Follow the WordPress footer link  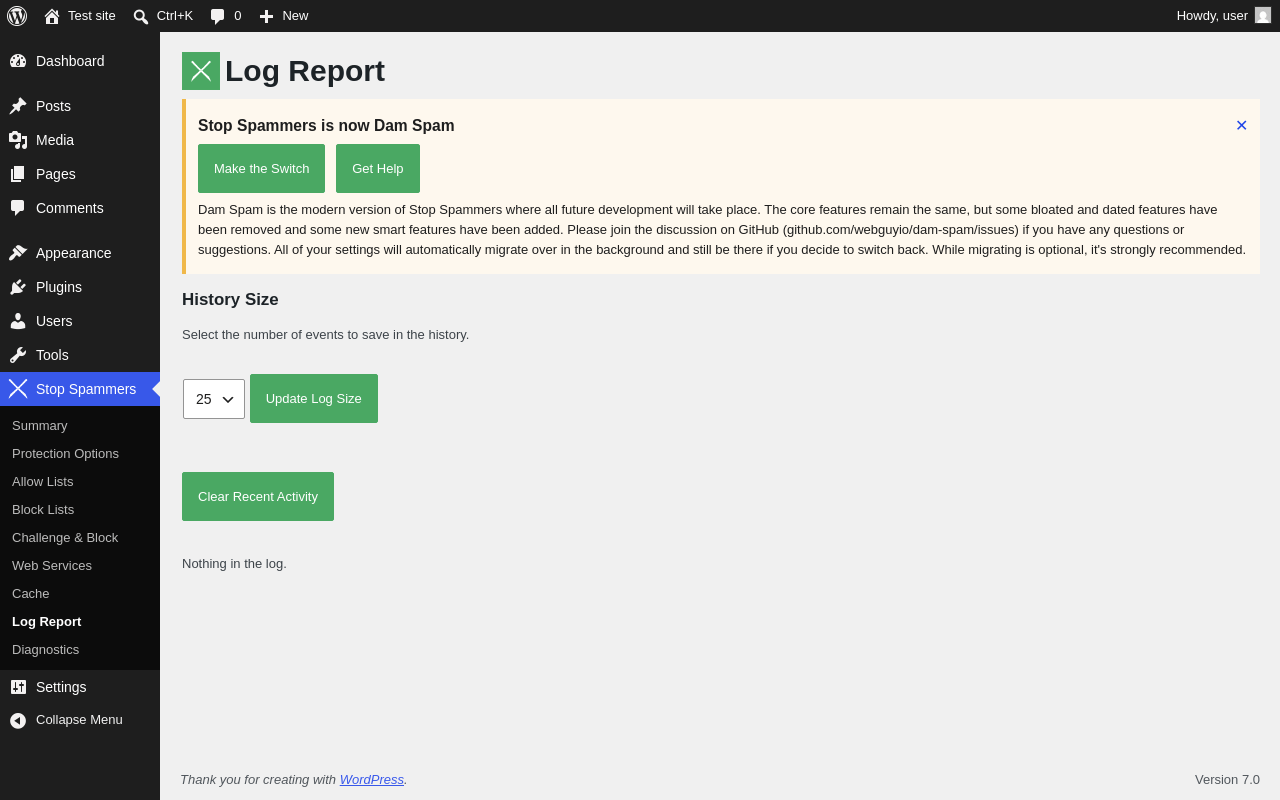(x=372, y=779)
